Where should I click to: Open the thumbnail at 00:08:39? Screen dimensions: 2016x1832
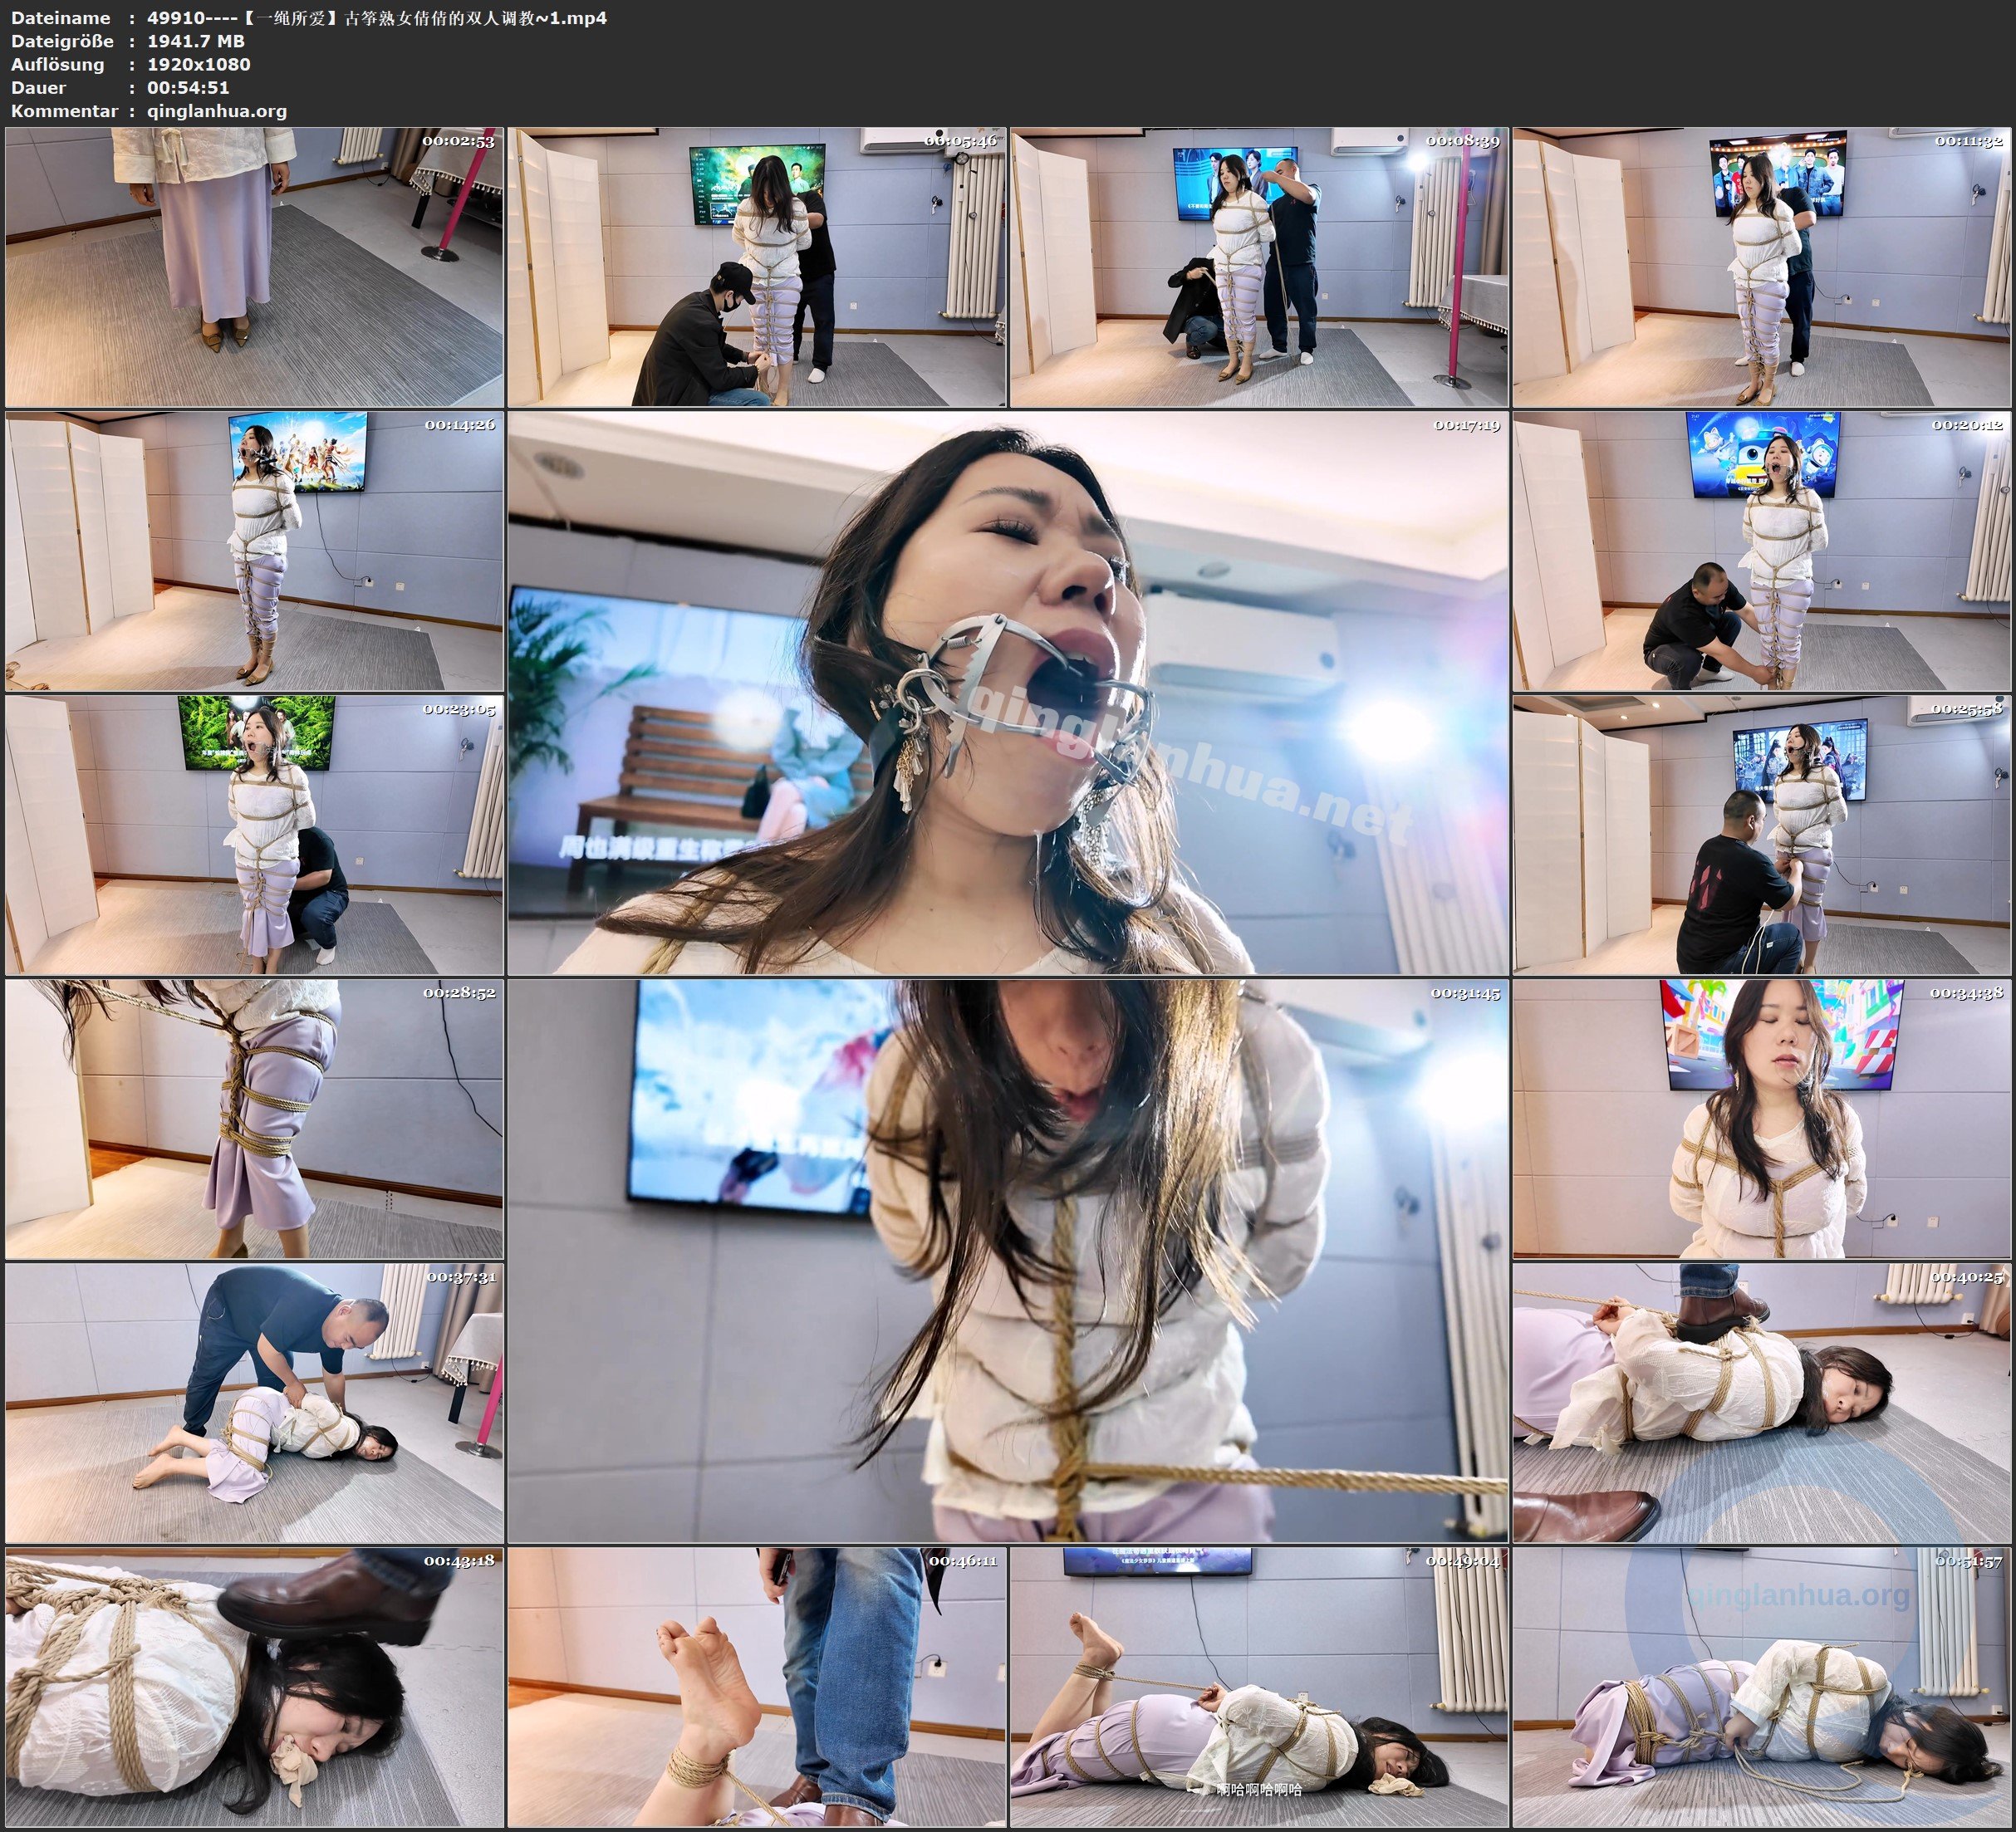[x=1259, y=267]
